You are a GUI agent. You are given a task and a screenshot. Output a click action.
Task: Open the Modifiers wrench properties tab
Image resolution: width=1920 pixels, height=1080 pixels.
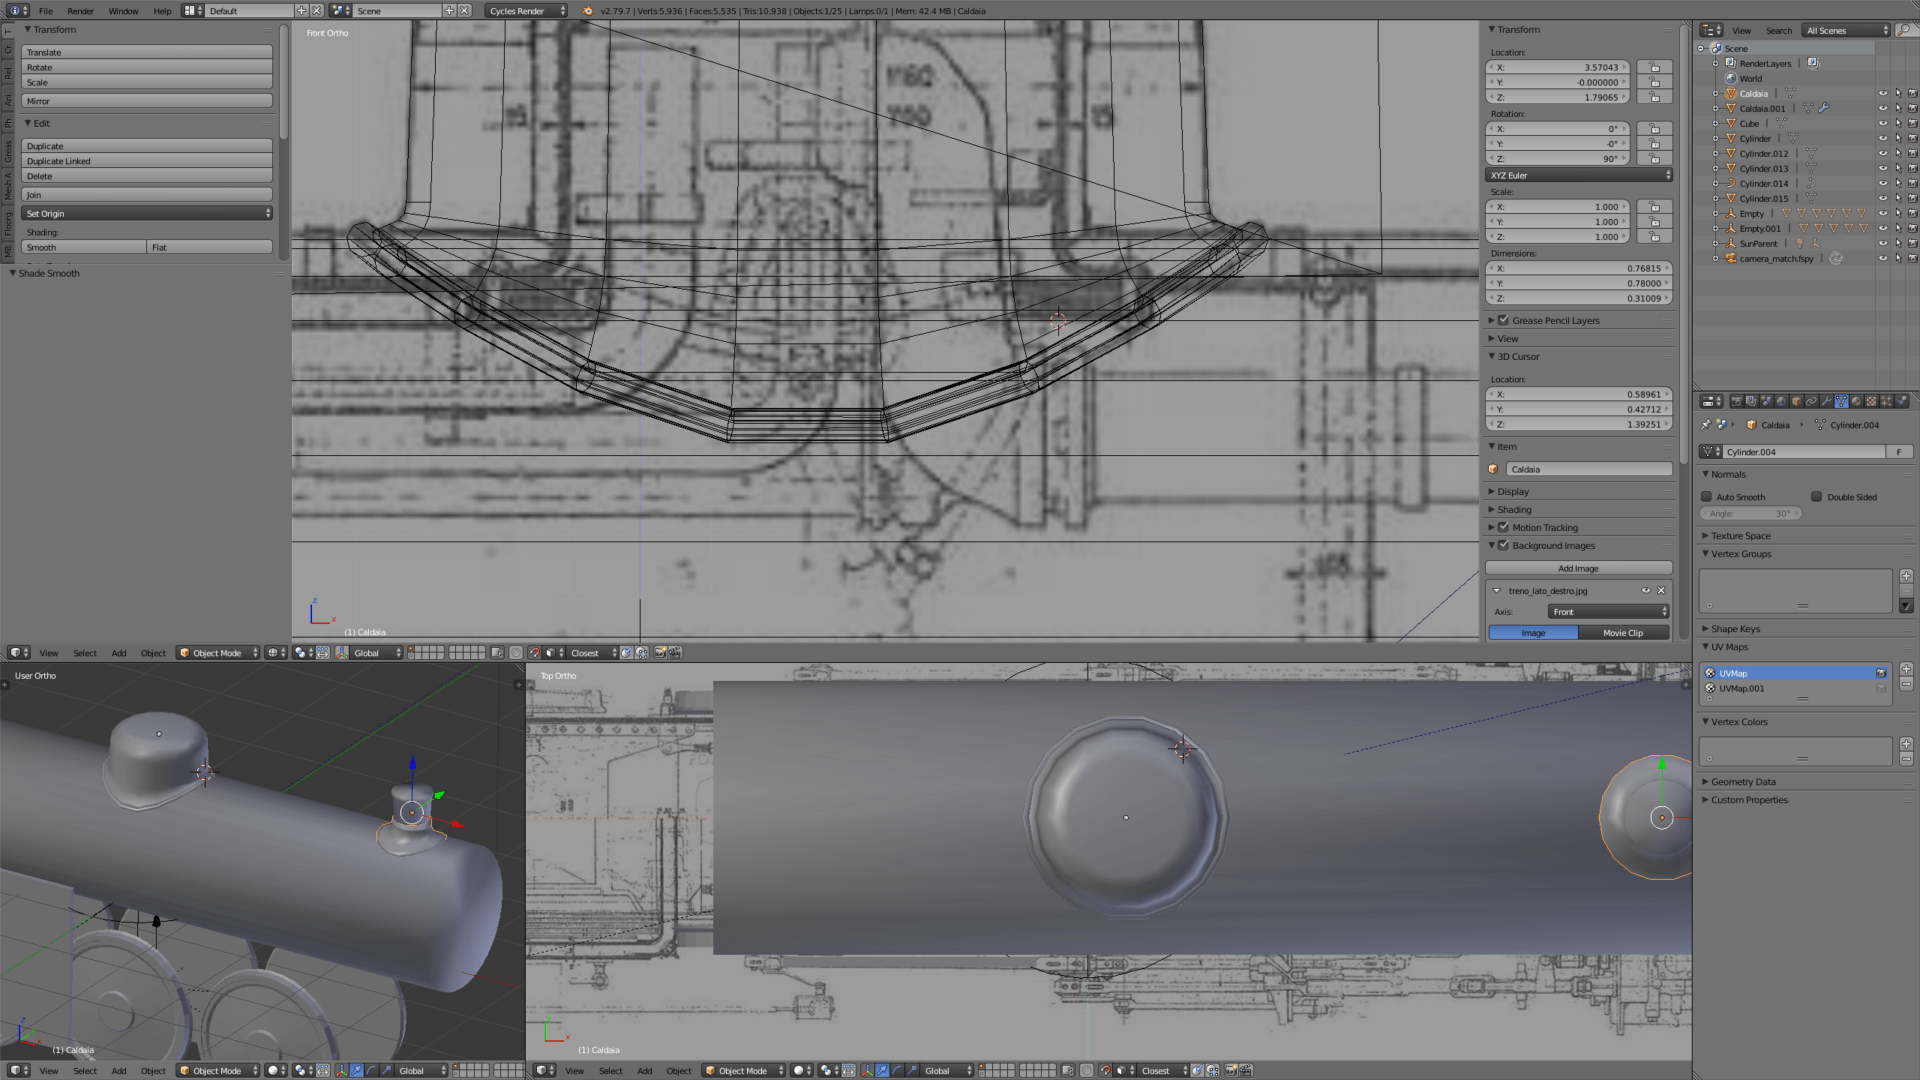tap(1826, 401)
